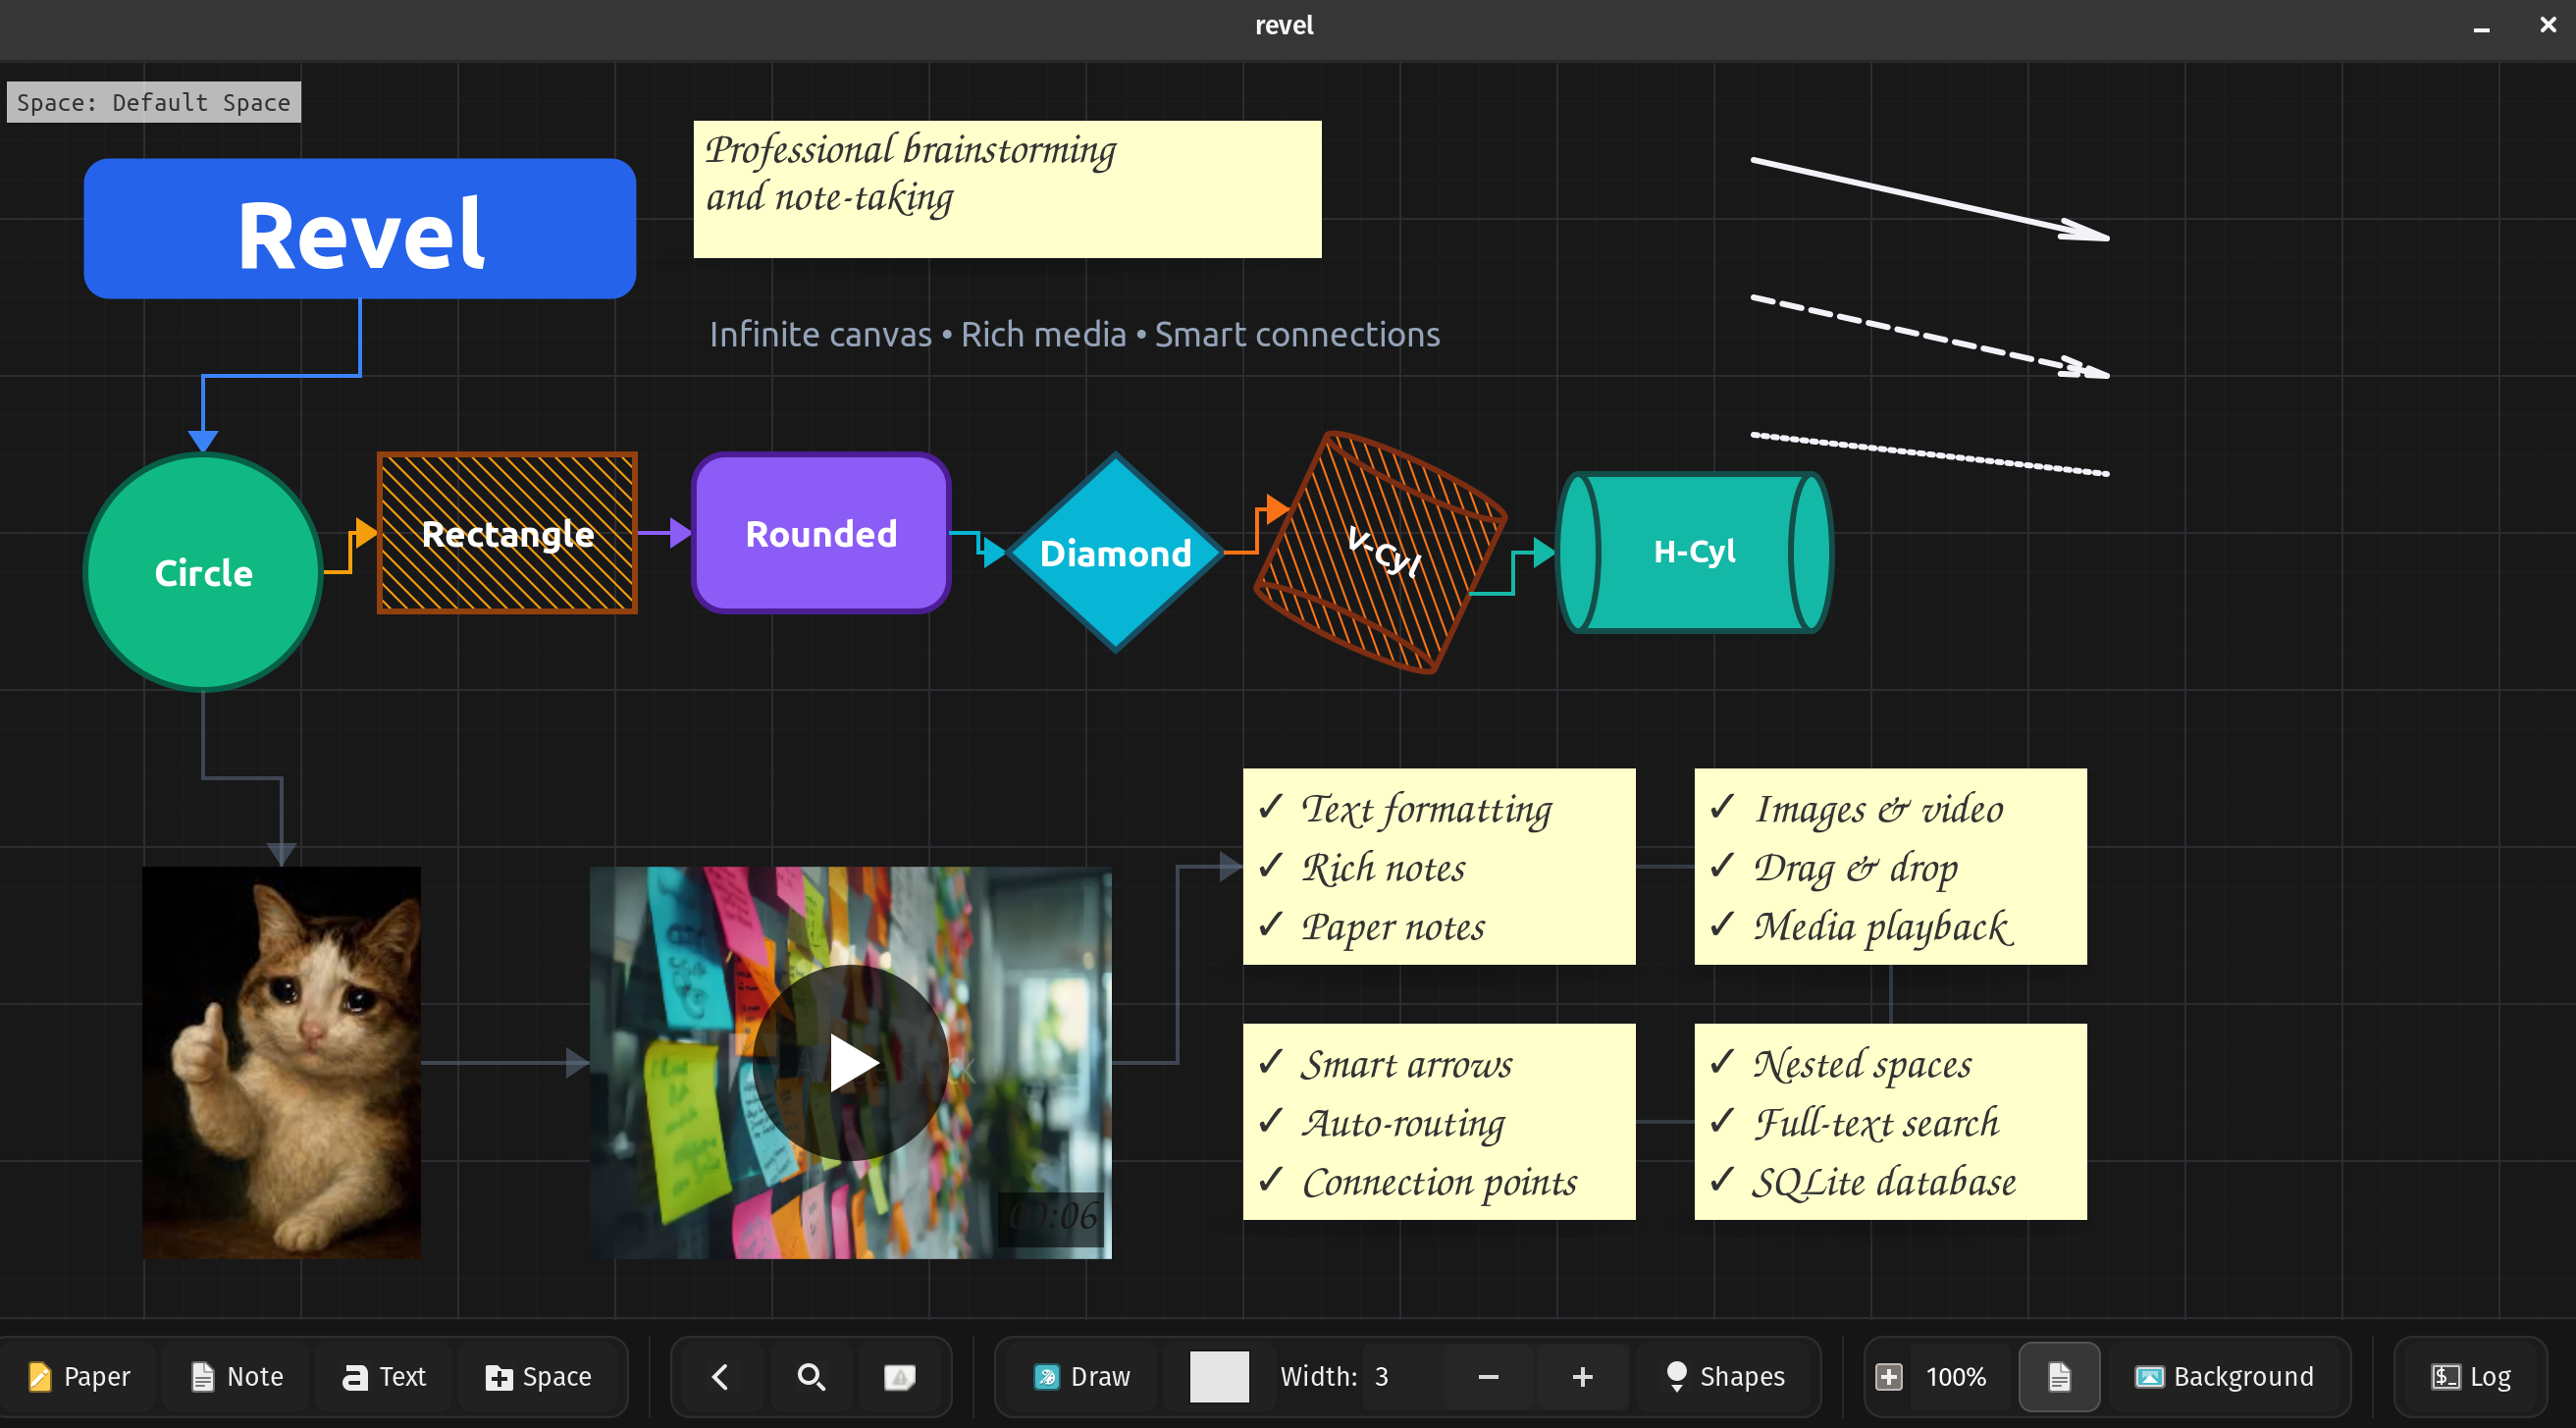Image resolution: width=2576 pixels, height=1428 pixels.
Task: Click the eraser-like icon beside search
Action: tap(899, 1377)
